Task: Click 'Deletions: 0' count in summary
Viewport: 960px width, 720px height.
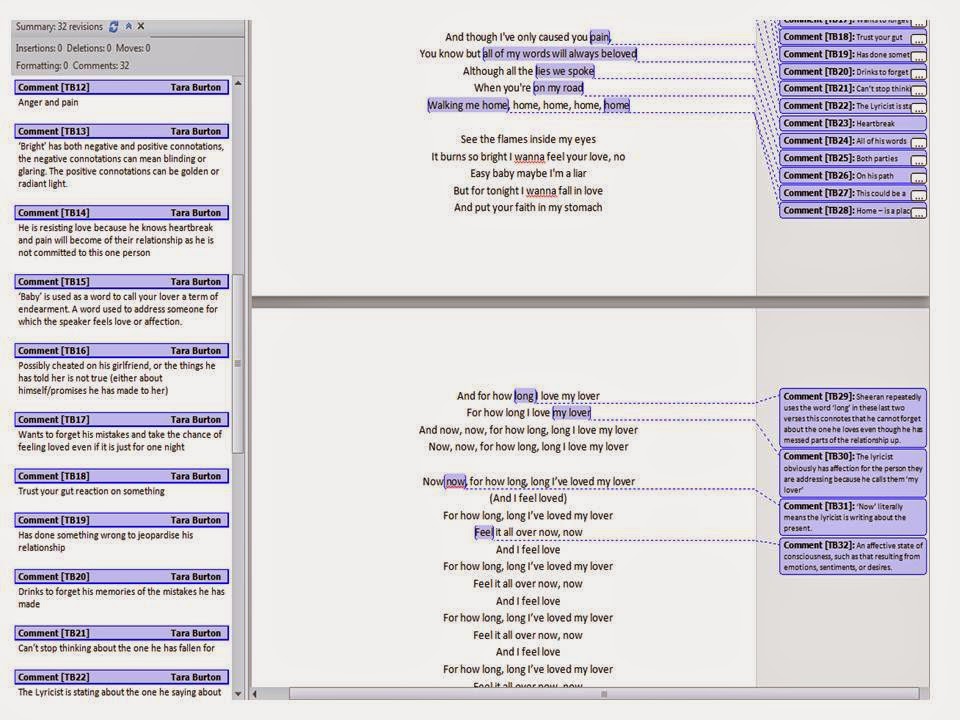Action: (89, 48)
